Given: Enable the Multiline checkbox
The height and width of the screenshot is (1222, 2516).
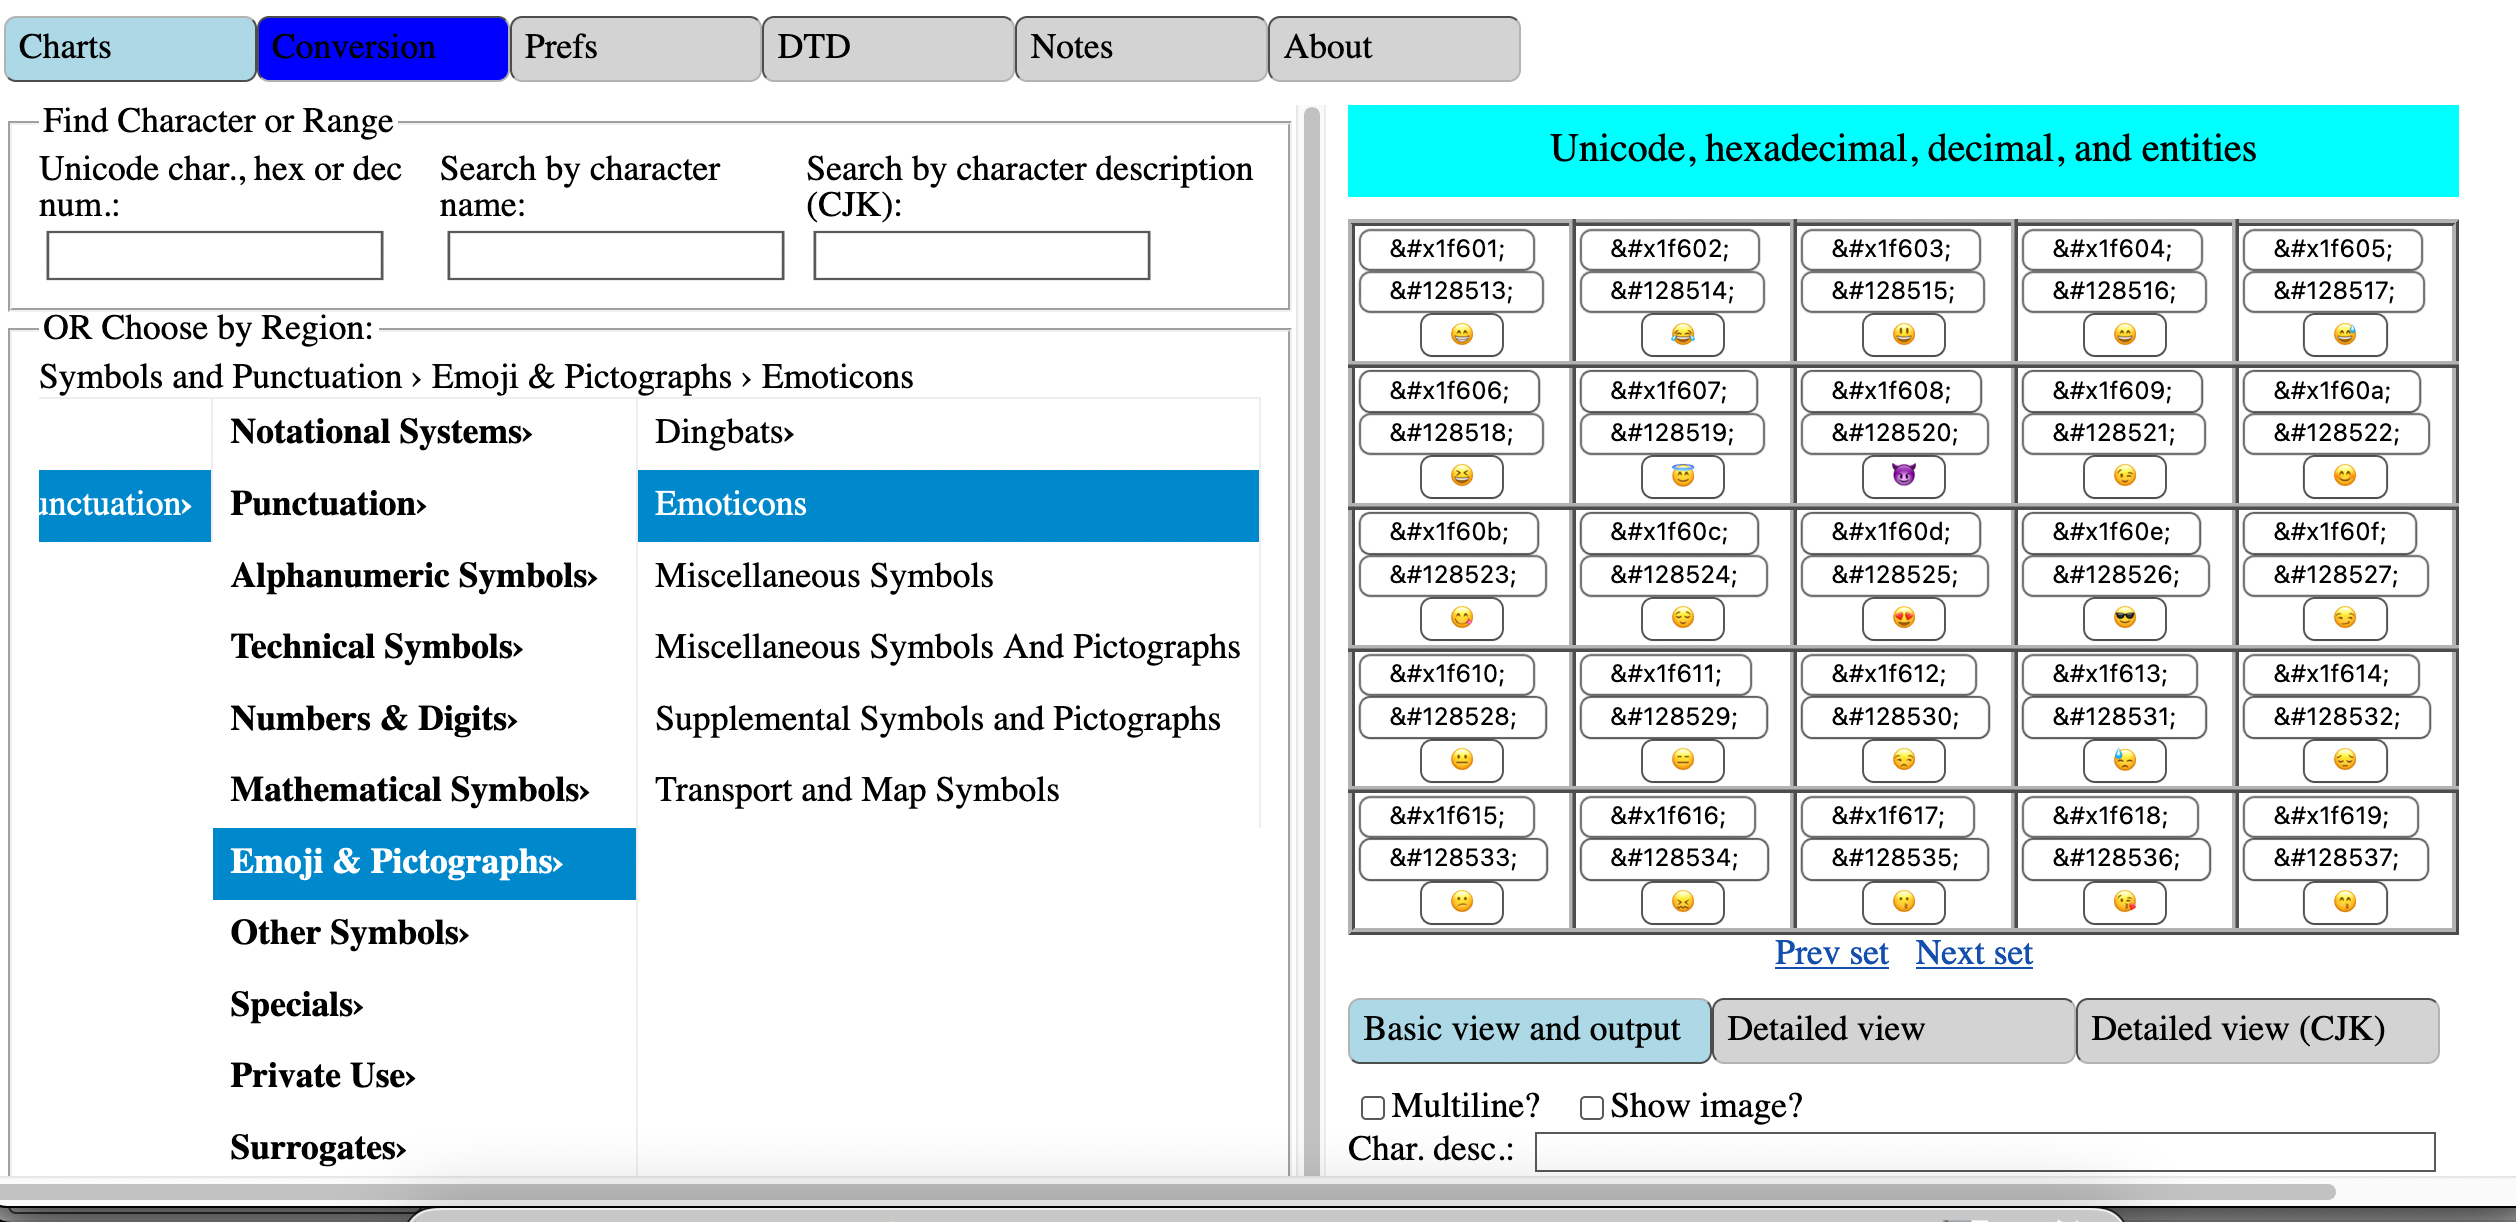Looking at the screenshot, I should [1373, 1107].
